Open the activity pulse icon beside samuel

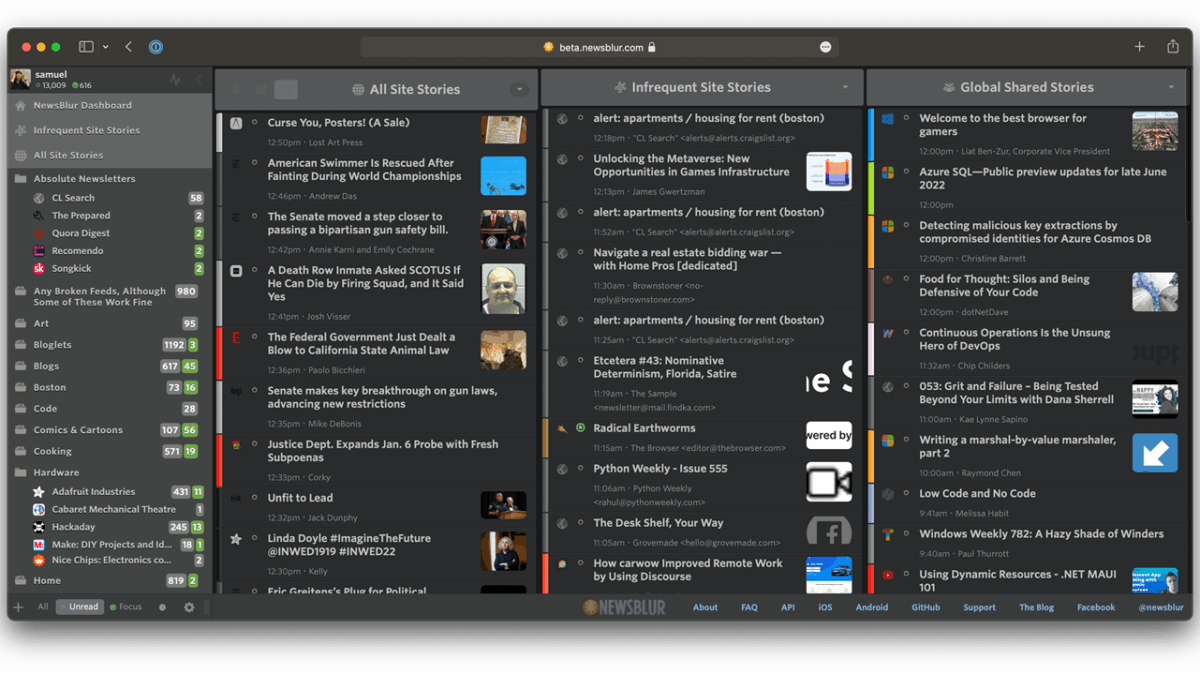coord(176,80)
